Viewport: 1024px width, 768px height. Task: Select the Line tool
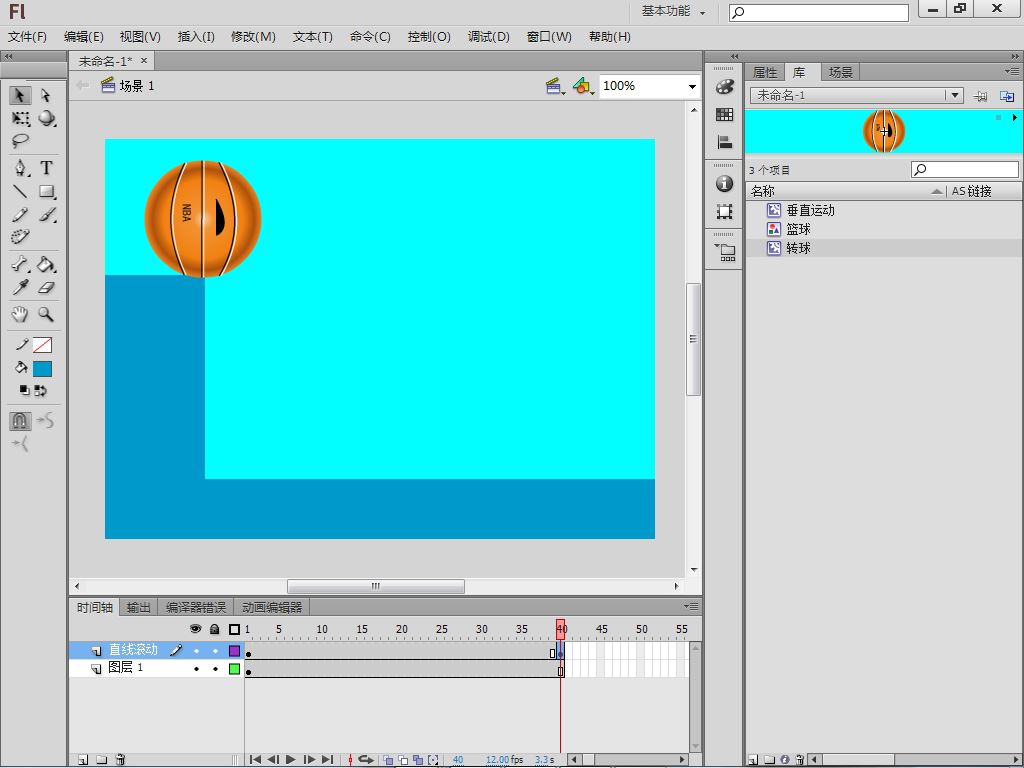tap(20, 191)
